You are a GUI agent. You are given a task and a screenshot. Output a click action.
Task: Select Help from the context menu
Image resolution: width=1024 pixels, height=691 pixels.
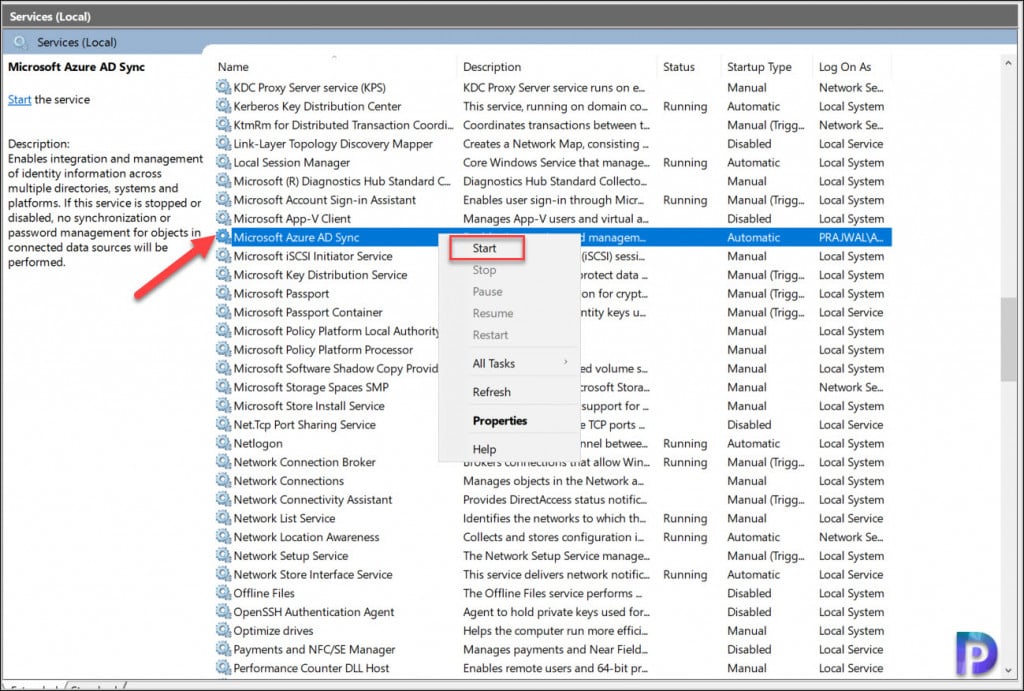(484, 449)
